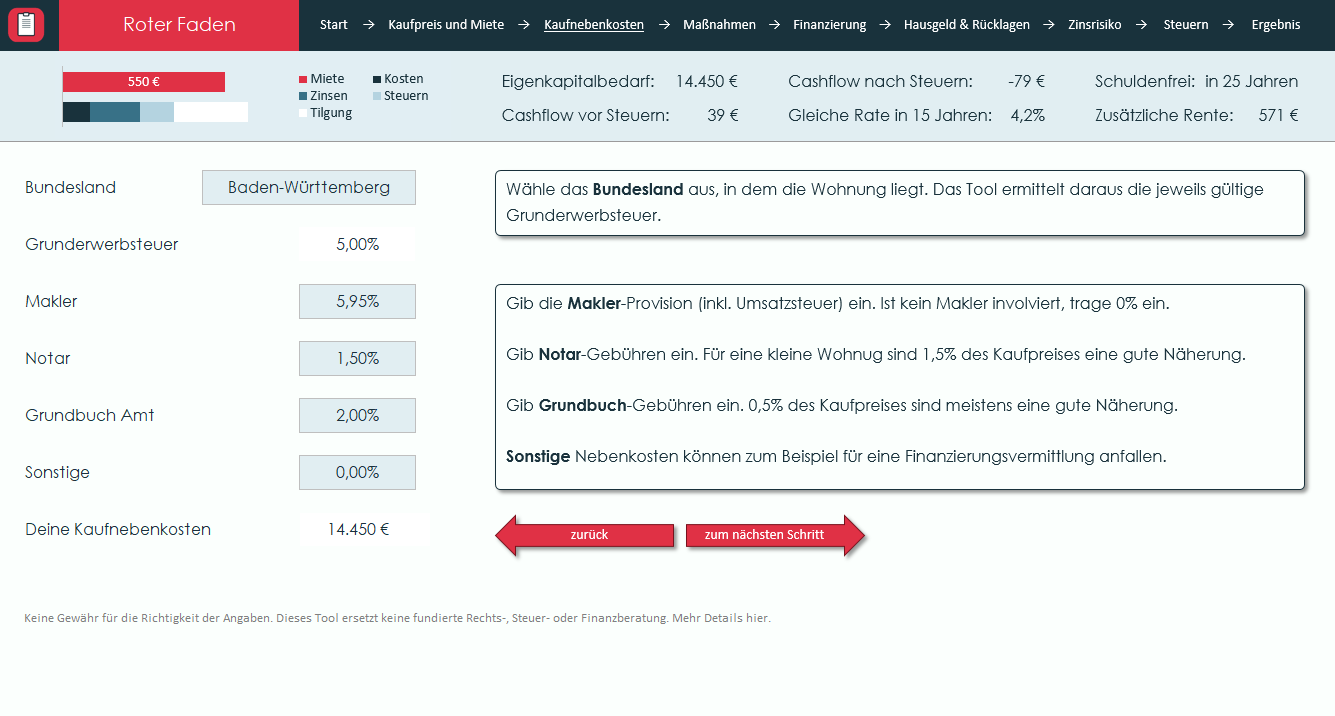
Task: Select the Kaufnebenkosten navigation step
Action: [x=594, y=25]
